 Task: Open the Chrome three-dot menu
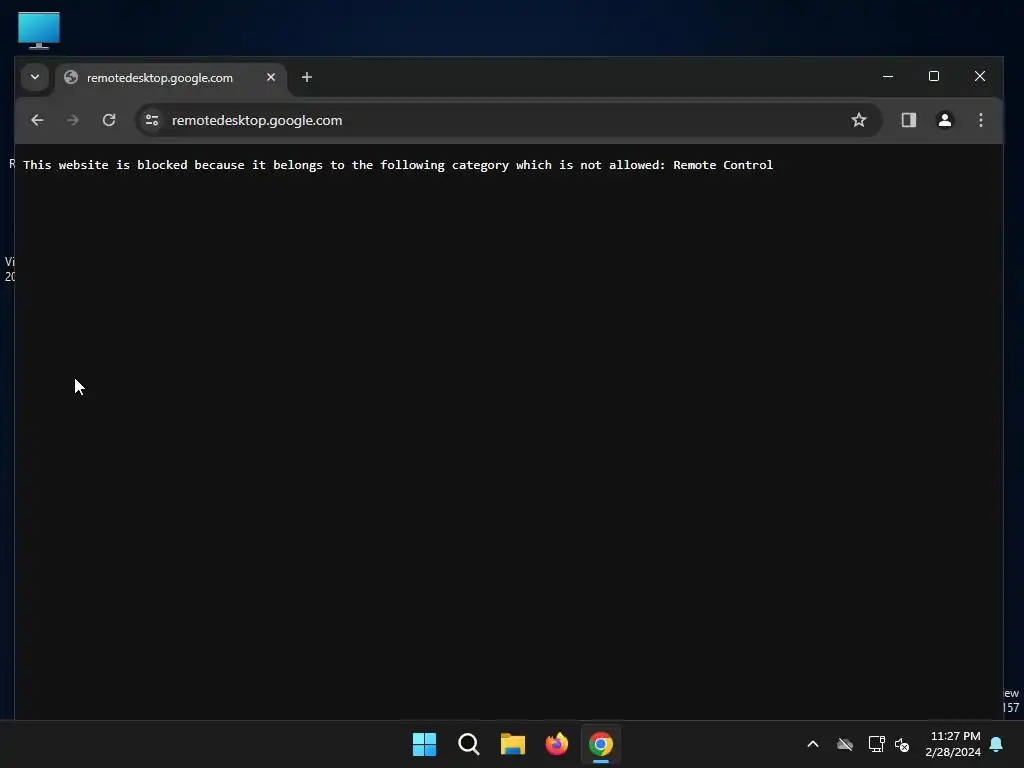coord(981,120)
